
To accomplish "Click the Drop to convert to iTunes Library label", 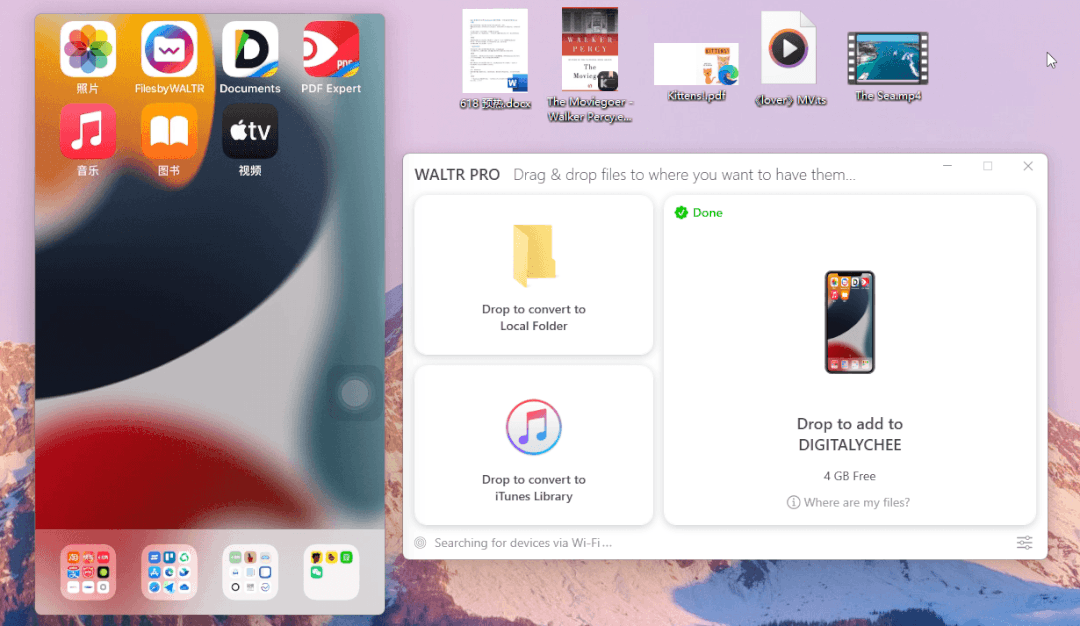I will coord(534,488).
